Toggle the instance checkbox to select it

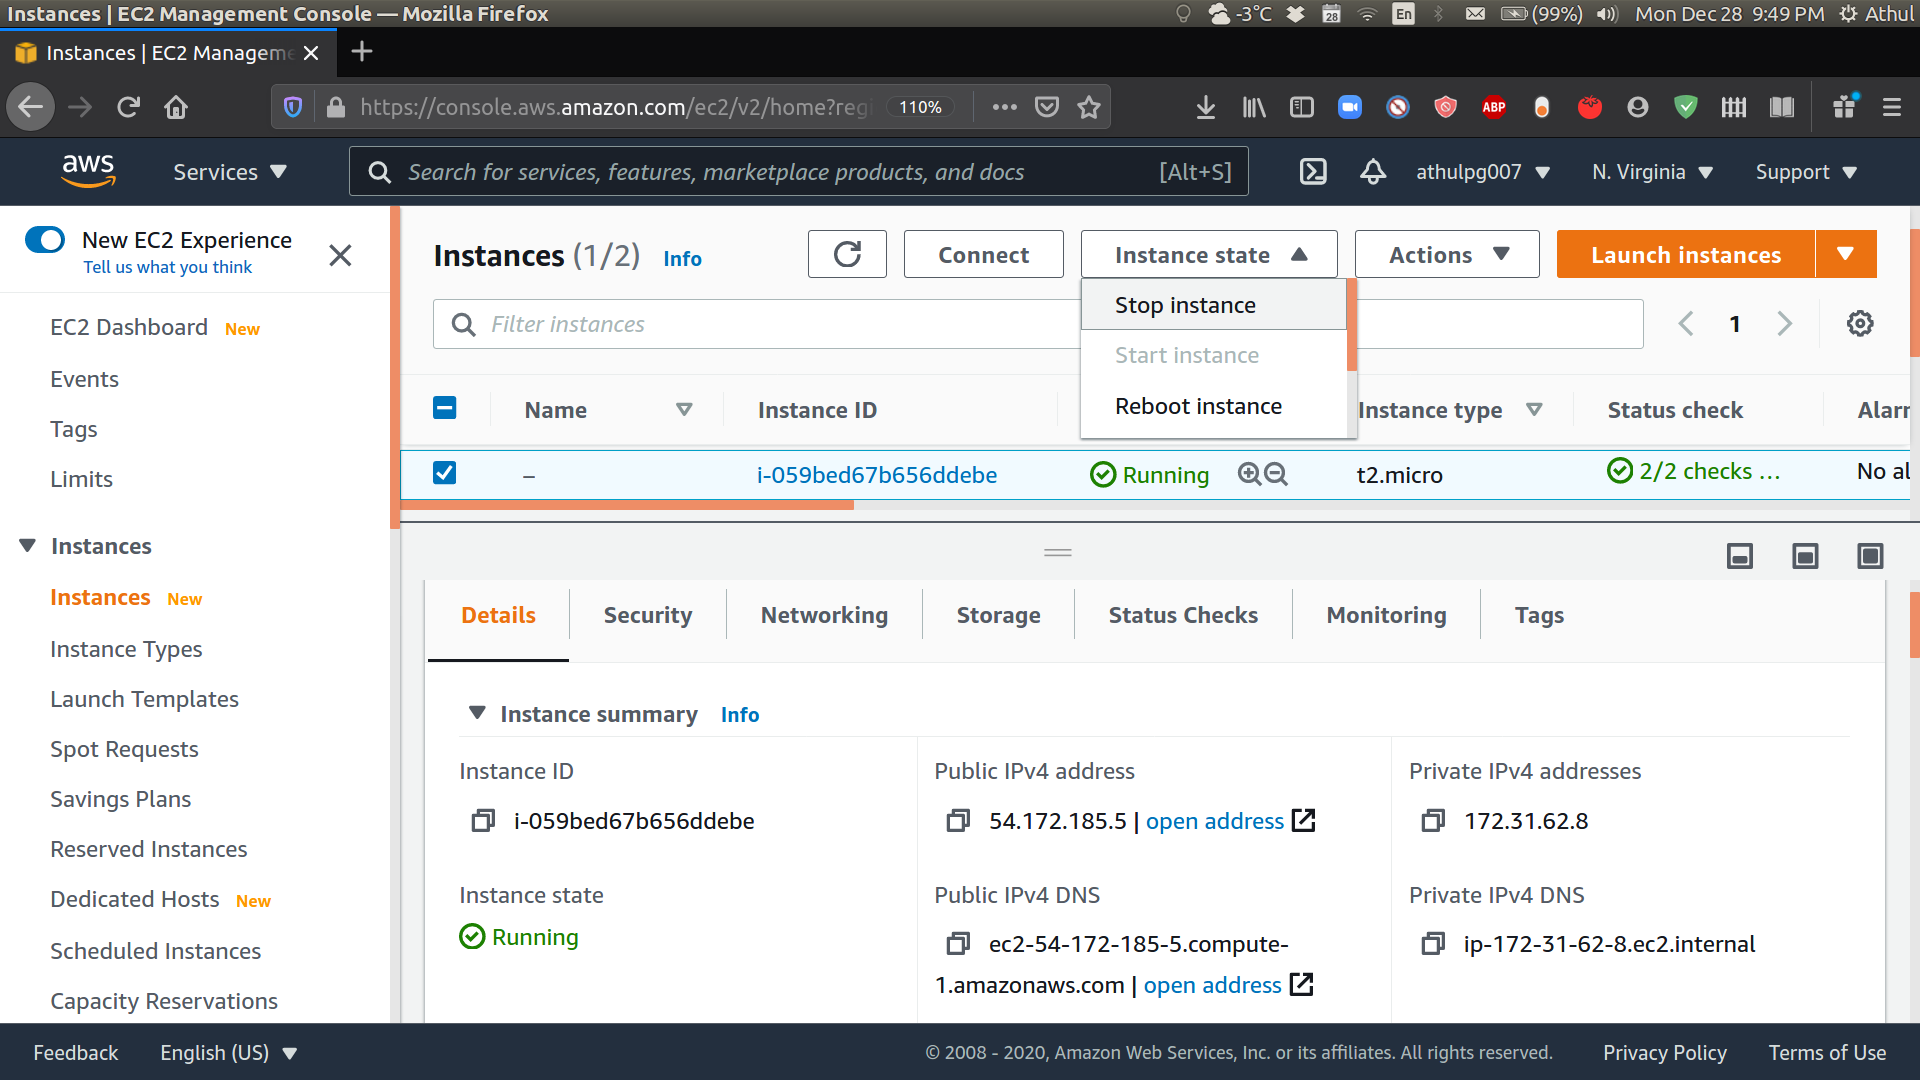coord(444,471)
